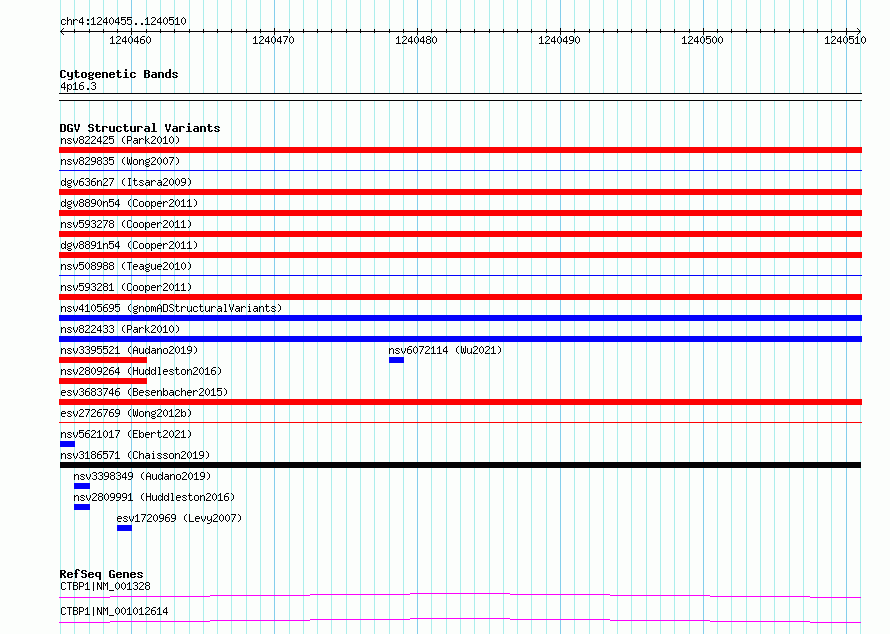This screenshot has height=634, width=890.
Task: Open nsv593281 (Cooper2011) label
Action: tap(126, 287)
